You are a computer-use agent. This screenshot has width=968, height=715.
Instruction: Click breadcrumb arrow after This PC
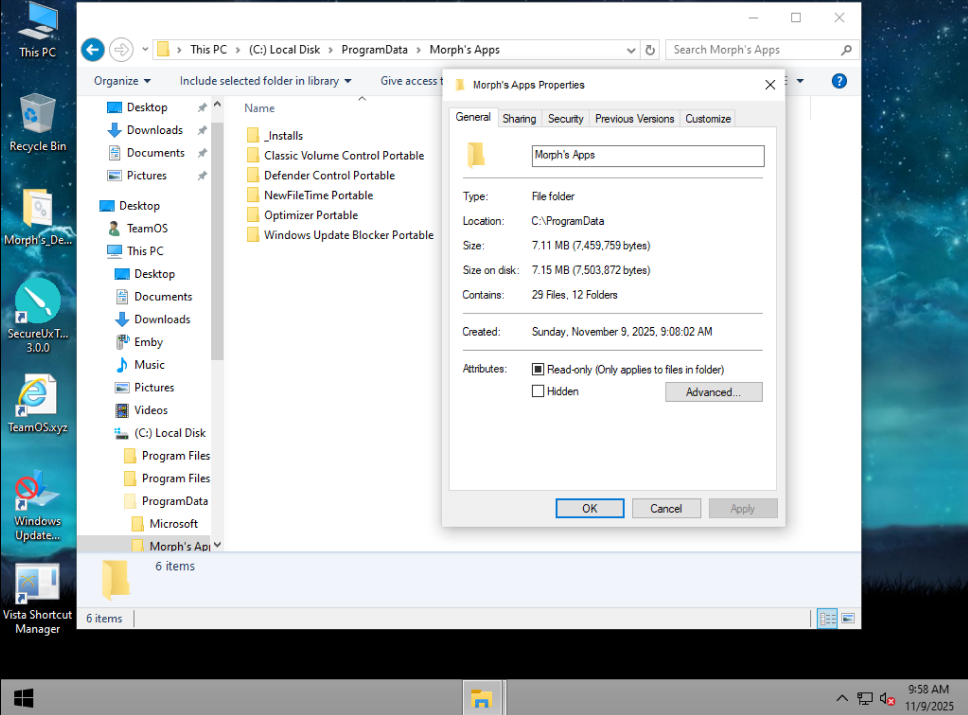pos(238,50)
